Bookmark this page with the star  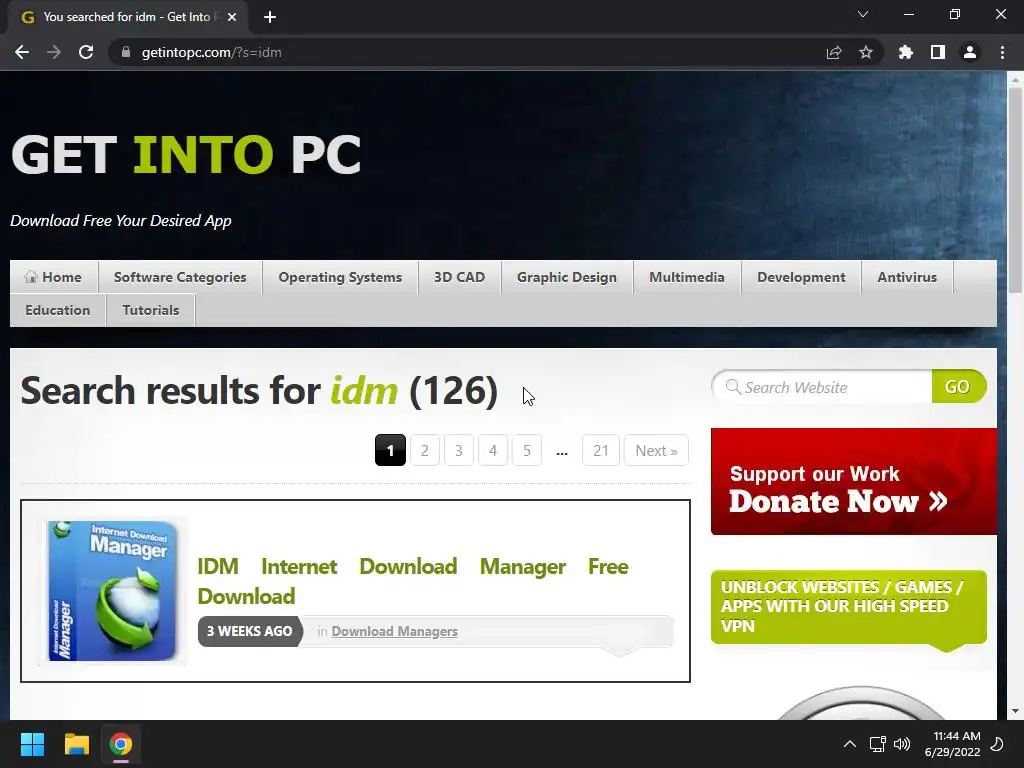click(866, 52)
